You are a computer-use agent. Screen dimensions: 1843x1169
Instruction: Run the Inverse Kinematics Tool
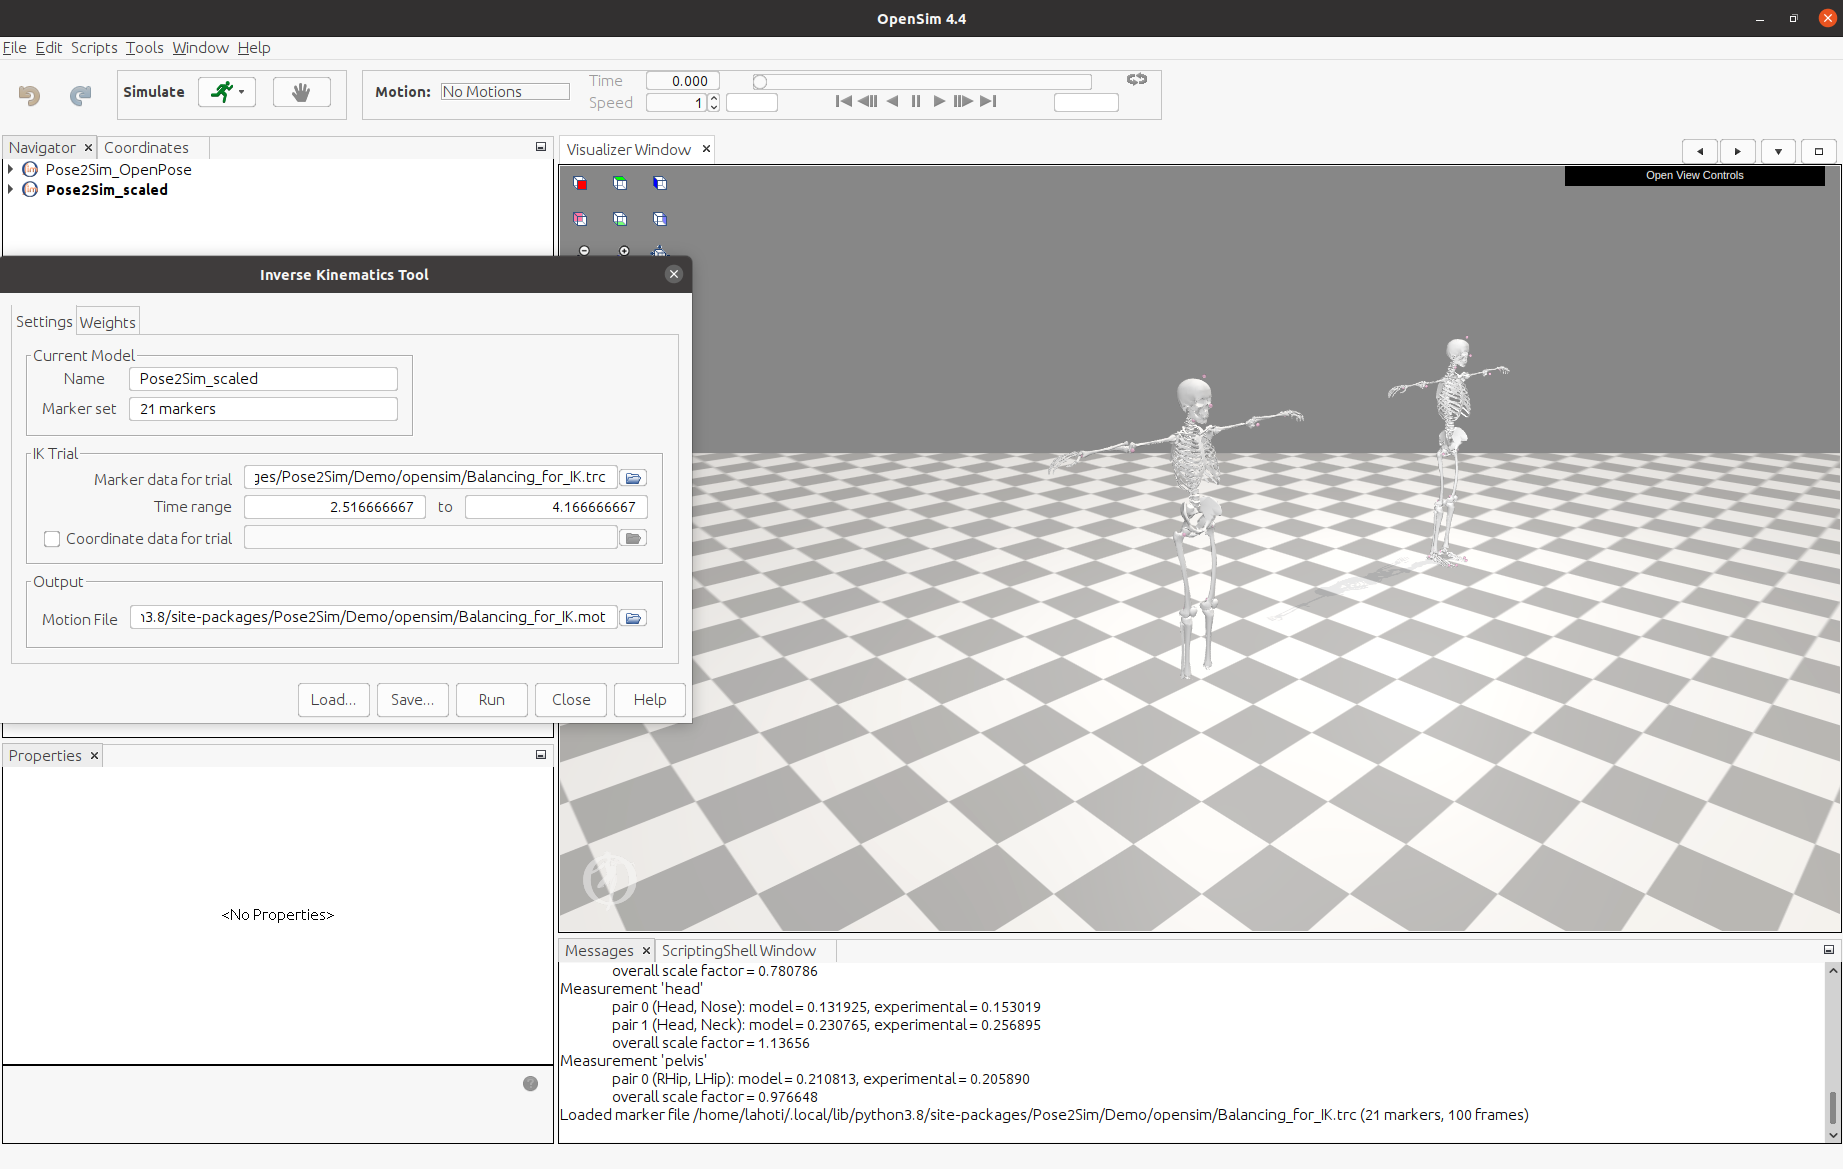[491, 699]
